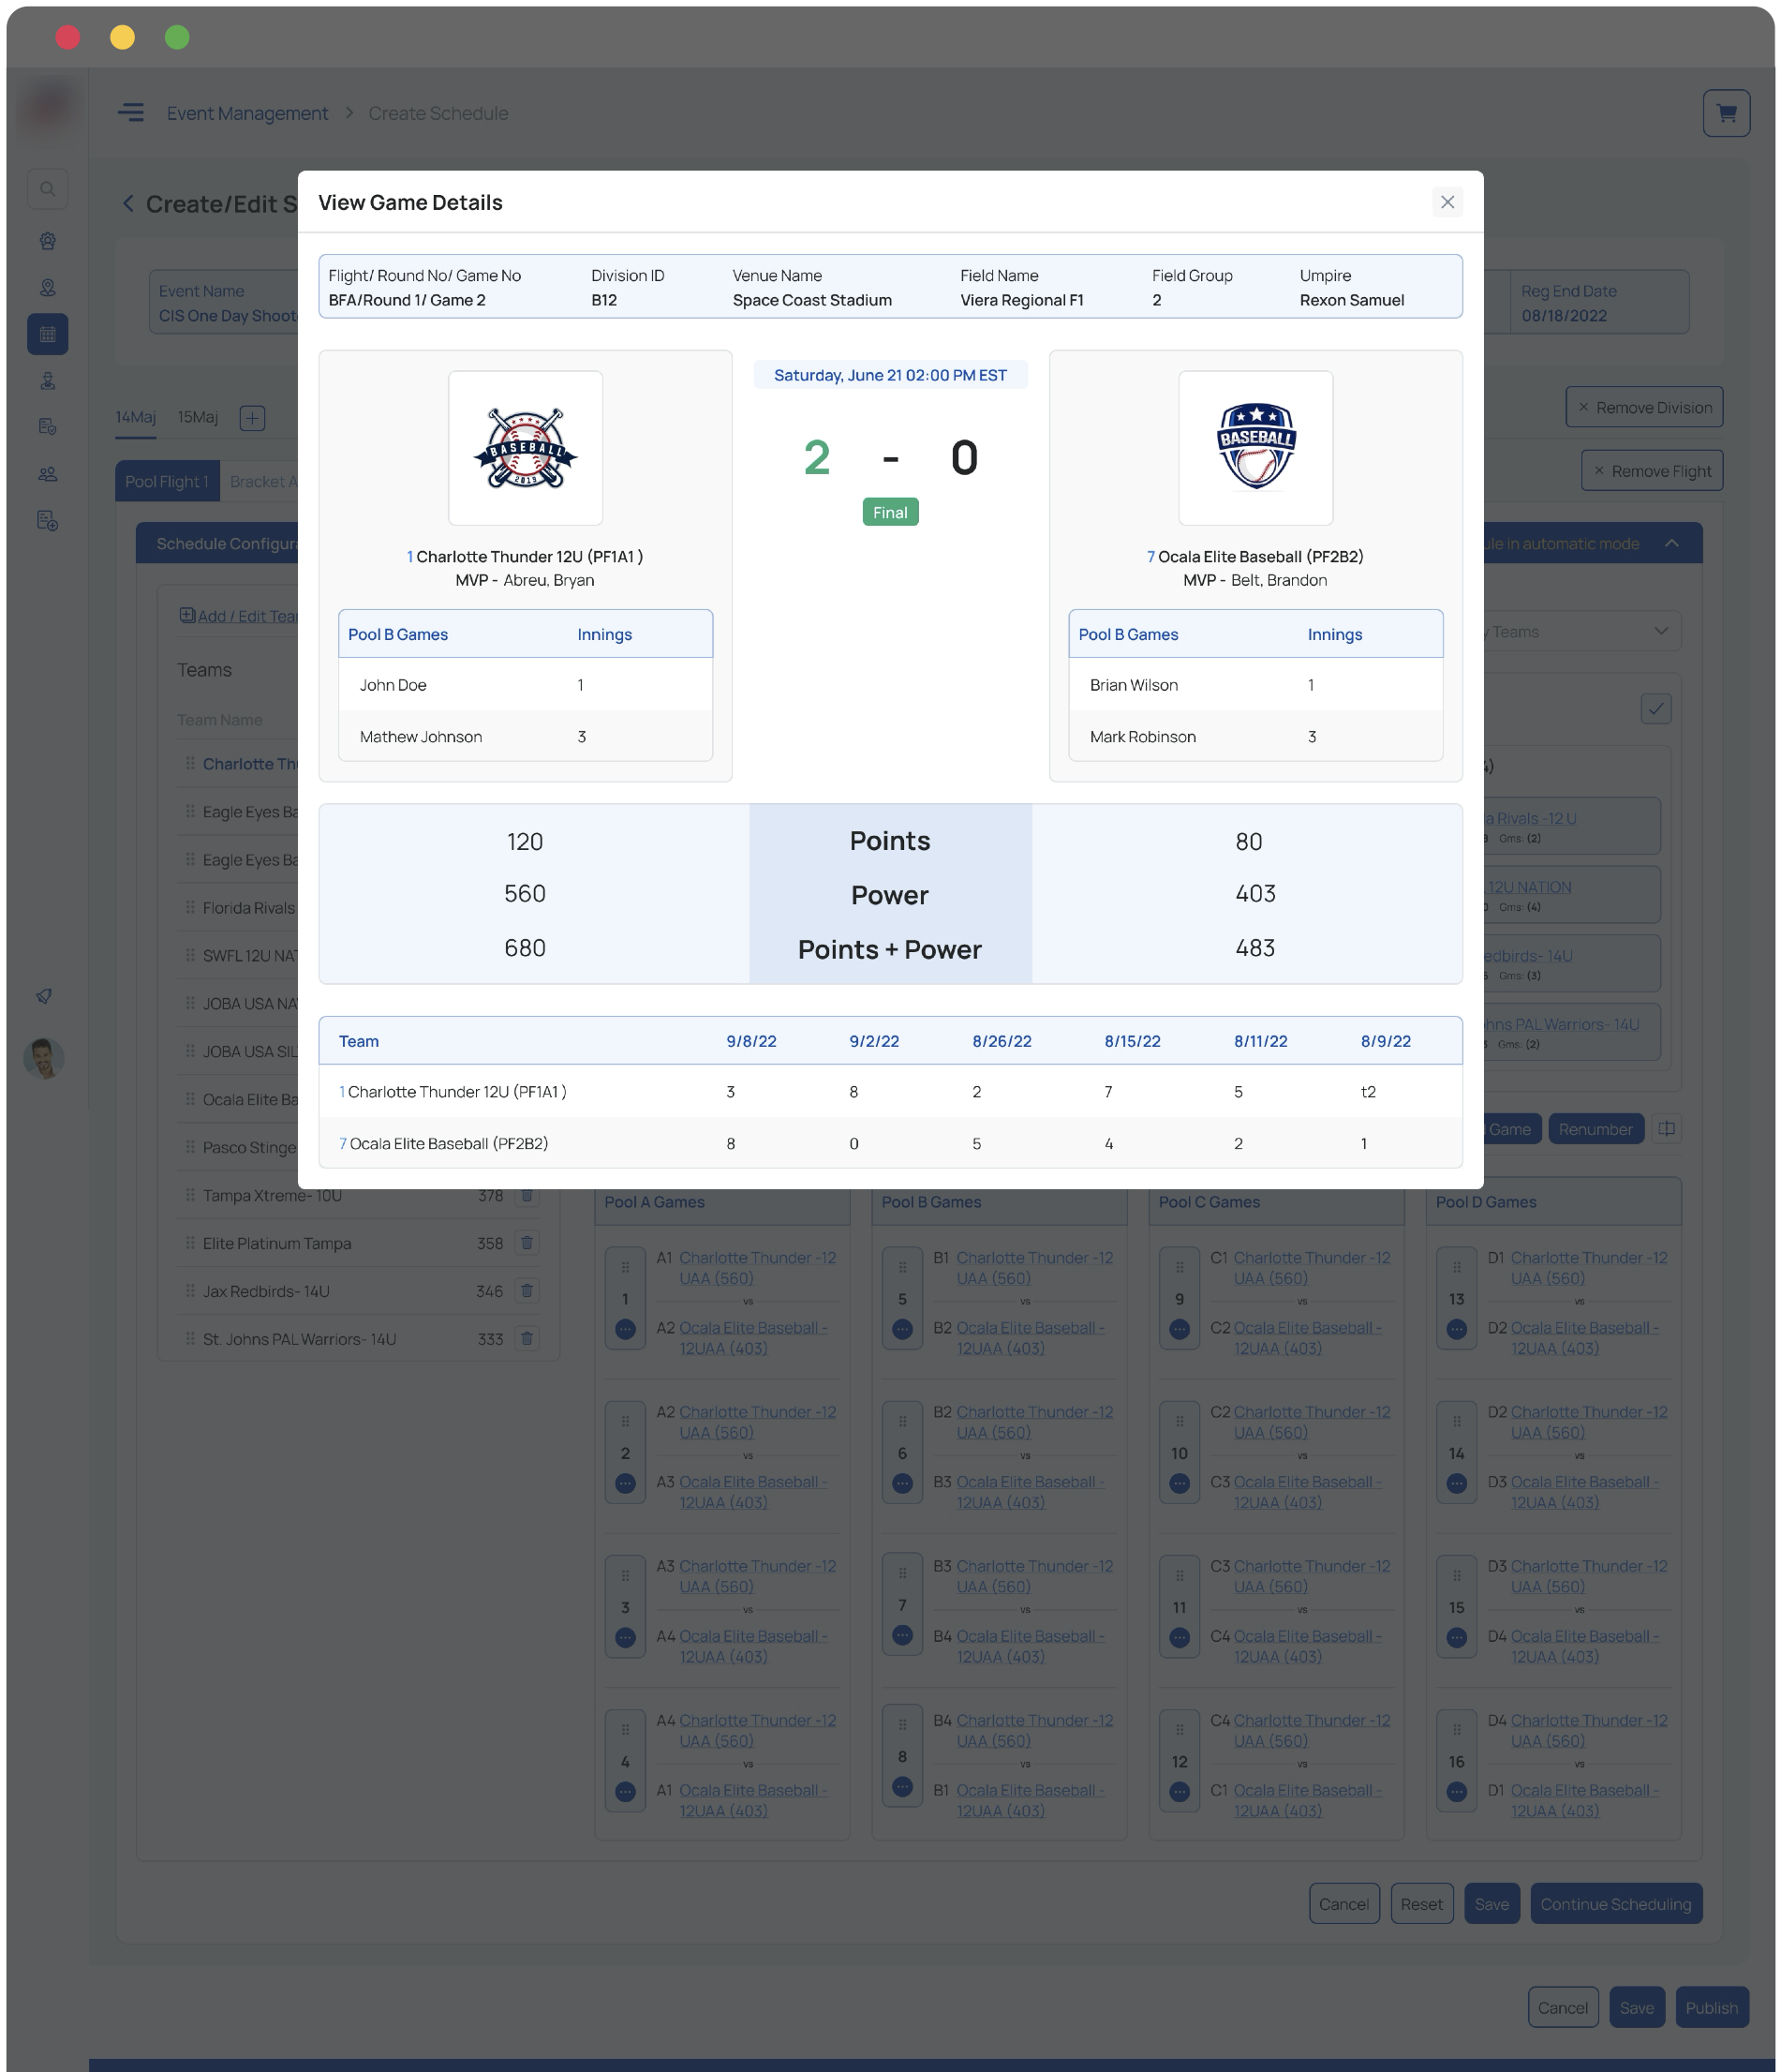The height and width of the screenshot is (2072, 1781).
Task: Open Event Management breadcrumb
Action: [247, 113]
